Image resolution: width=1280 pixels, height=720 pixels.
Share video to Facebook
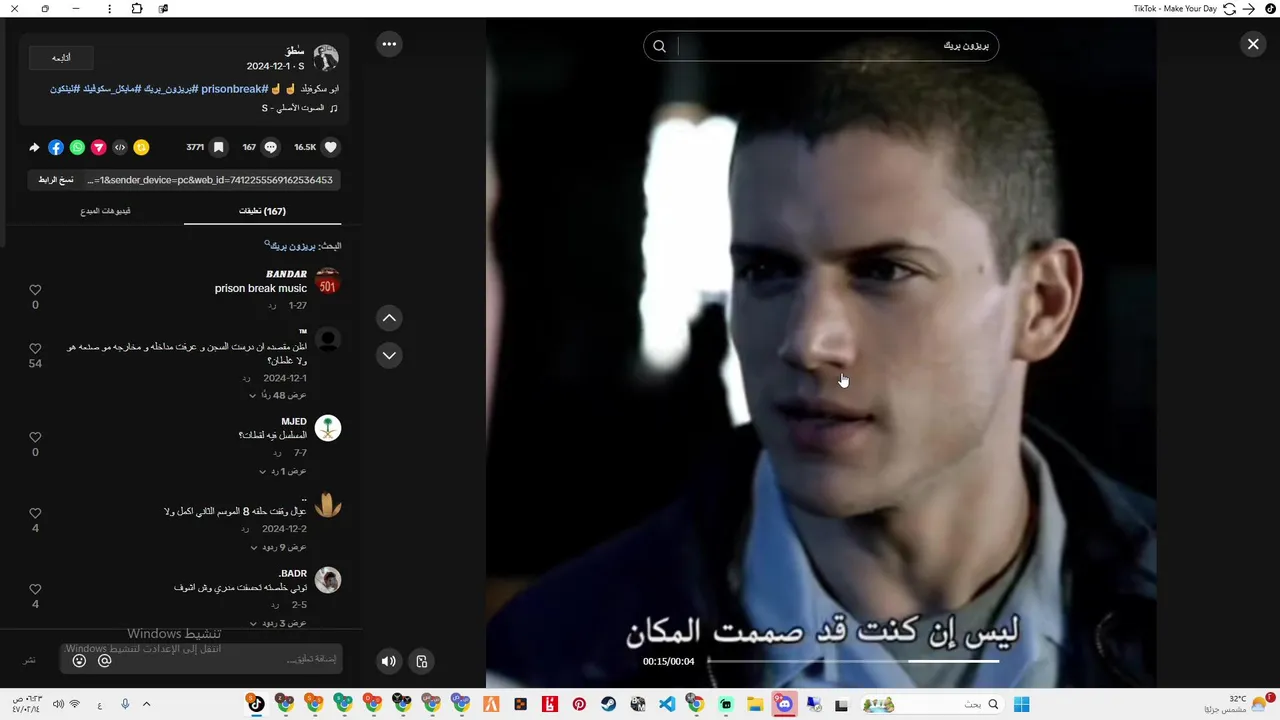56,147
